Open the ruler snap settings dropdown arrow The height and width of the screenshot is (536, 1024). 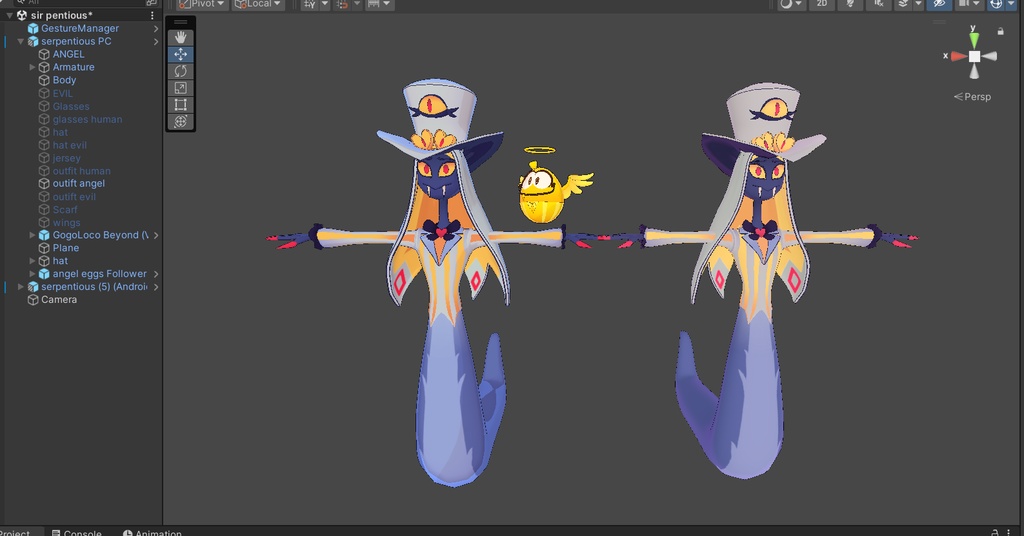coord(387,4)
